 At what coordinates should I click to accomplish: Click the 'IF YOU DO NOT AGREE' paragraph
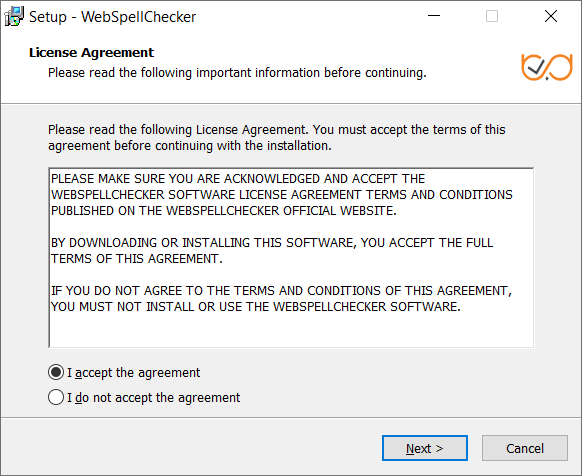pyautogui.click(x=281, y=299)
